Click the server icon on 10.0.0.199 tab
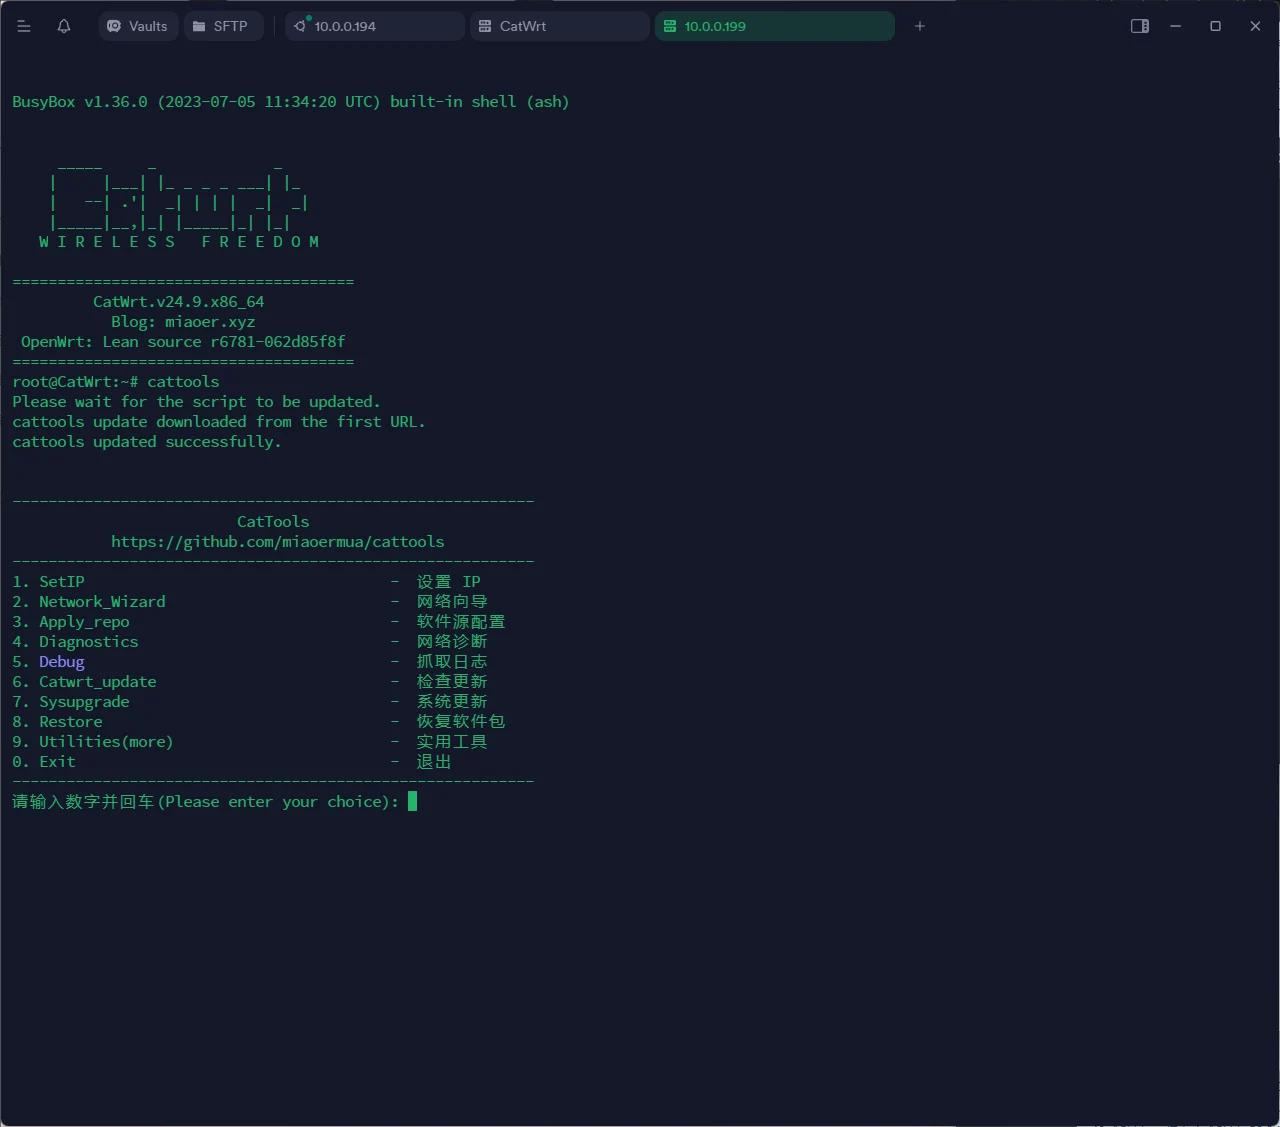This screenshot has width=1280, height=1127. click(670, 26)
